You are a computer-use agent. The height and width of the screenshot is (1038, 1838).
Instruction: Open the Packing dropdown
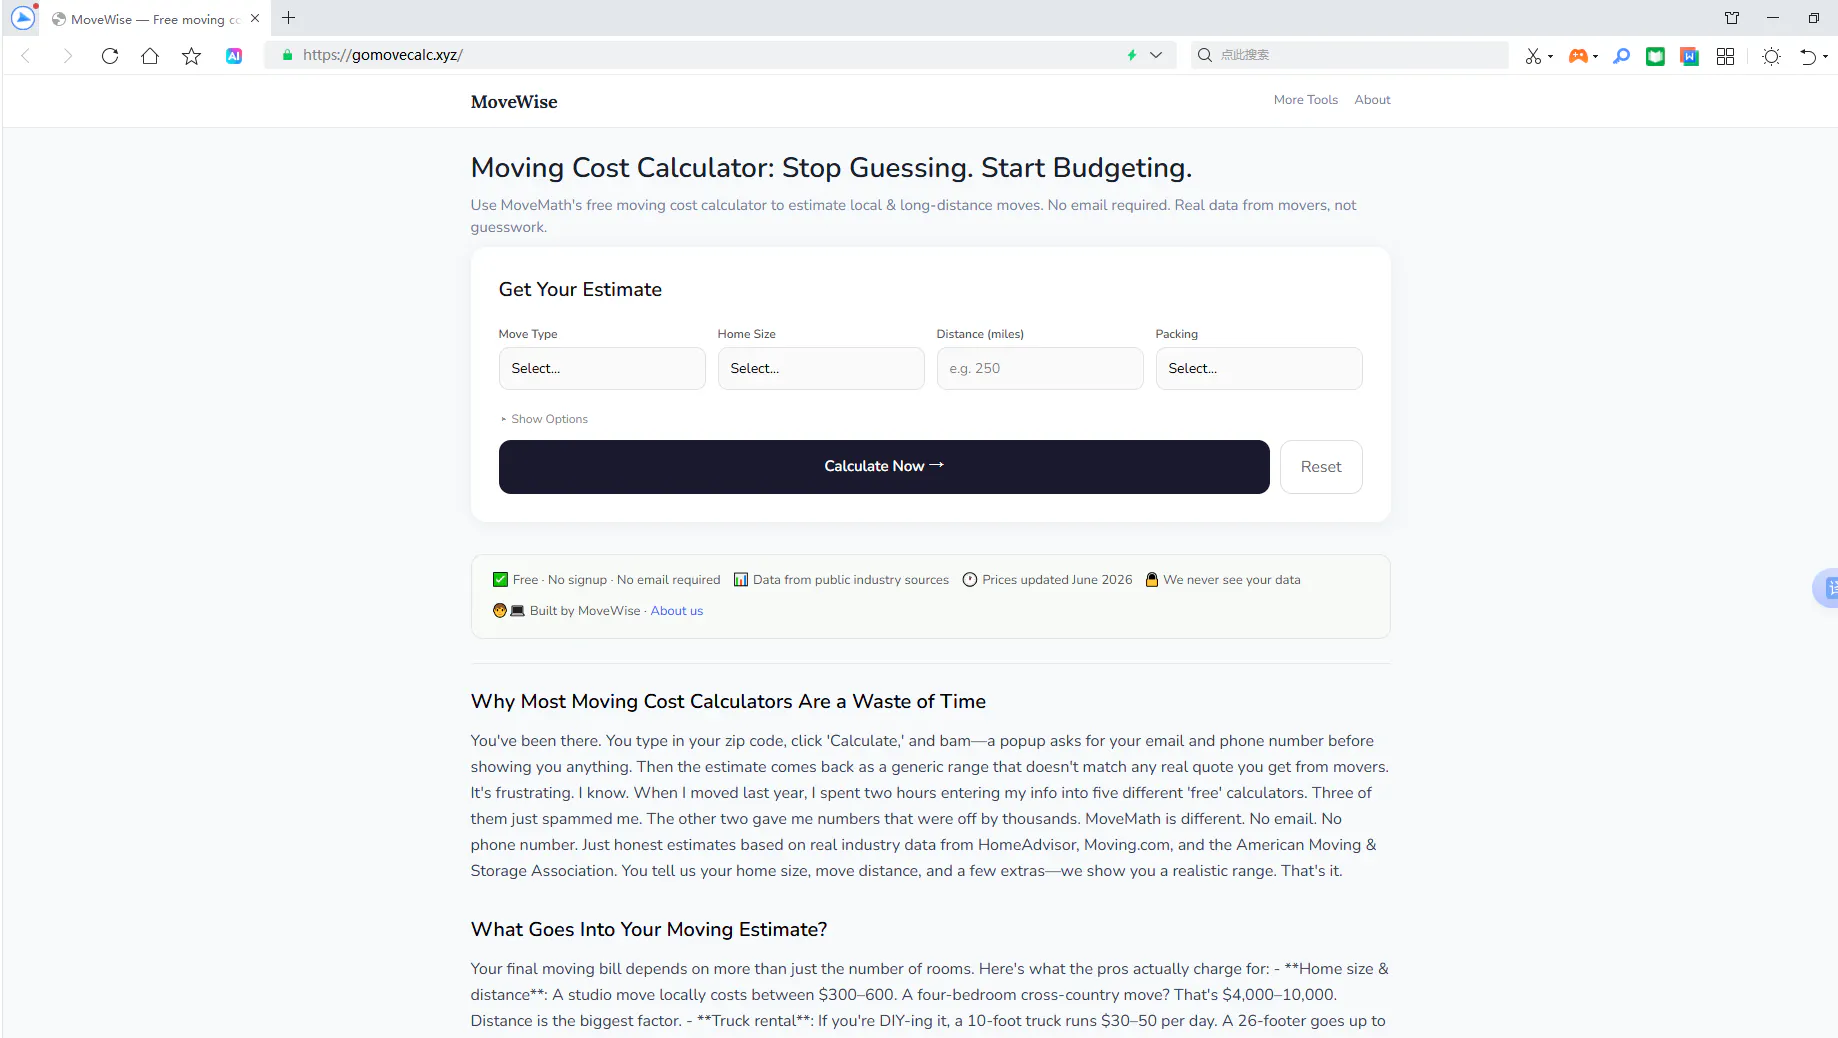coord(1259,368)
